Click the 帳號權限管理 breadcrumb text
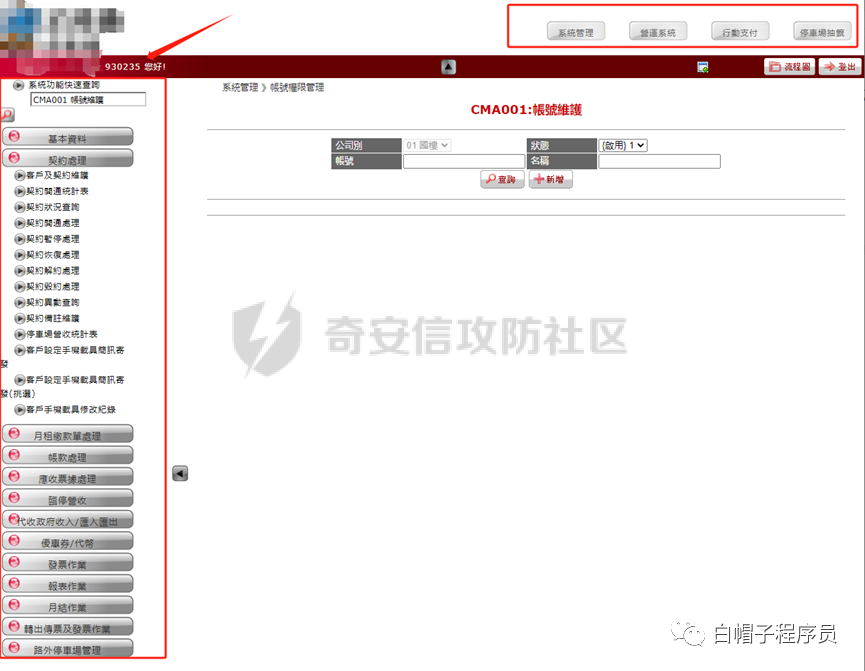This screenshot has height=671, width=865. 297,87
